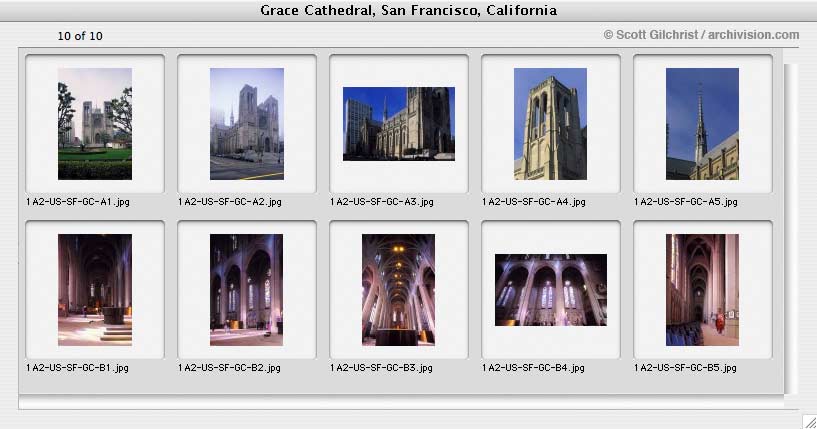Viewport: 817px width, 429px height.
Task: Open the 1A2-US-SF-GC-B2 arcade interior thumbnail
Action: 246,290
